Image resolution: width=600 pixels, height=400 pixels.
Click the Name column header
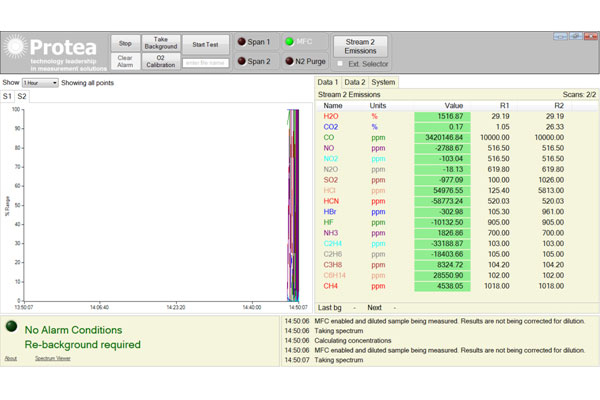[333, 106]
